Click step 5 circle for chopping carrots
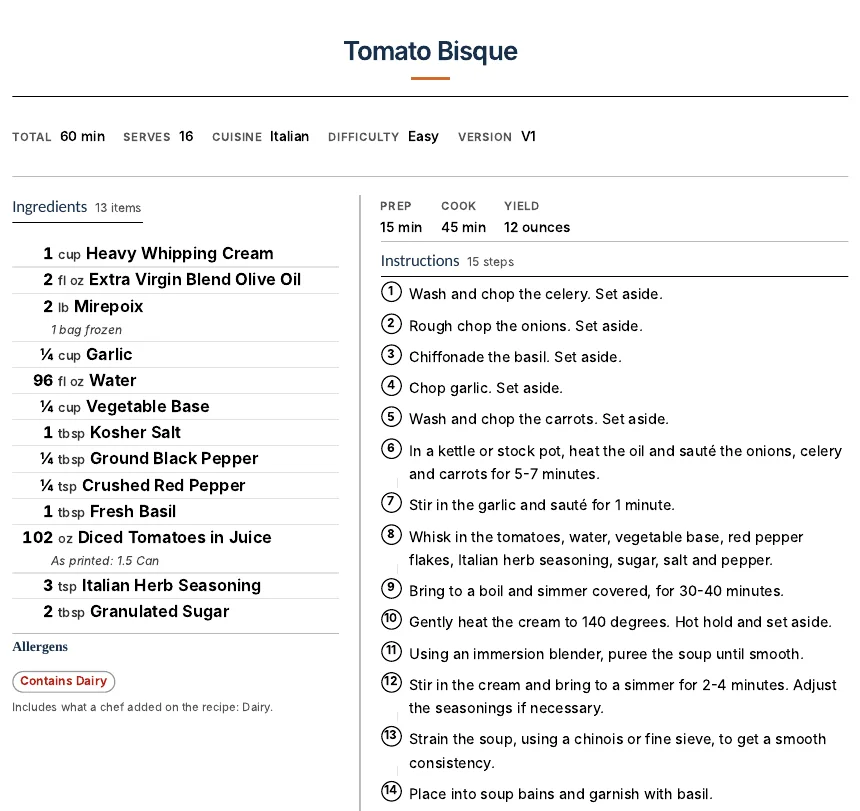 coord(391,417)
